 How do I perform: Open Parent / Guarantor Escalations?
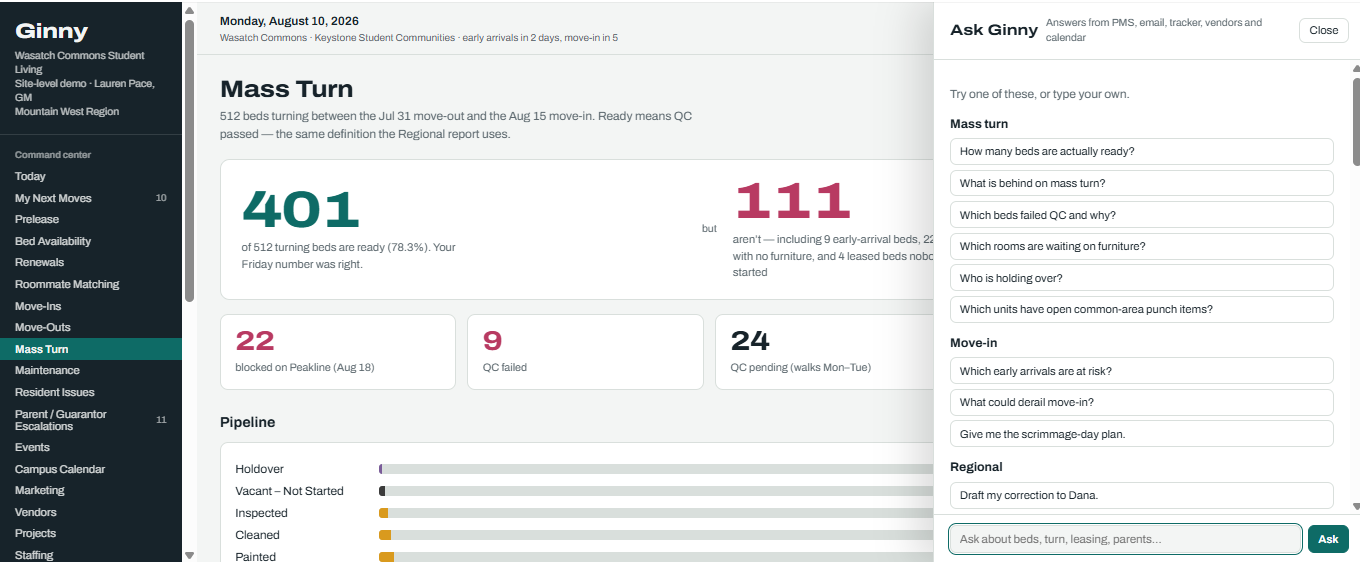(x=90, y=420)
